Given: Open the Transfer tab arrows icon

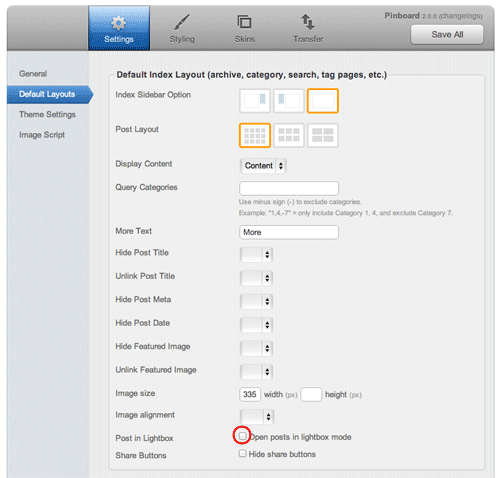Looking at the screenshot, I should click(308, 22).
